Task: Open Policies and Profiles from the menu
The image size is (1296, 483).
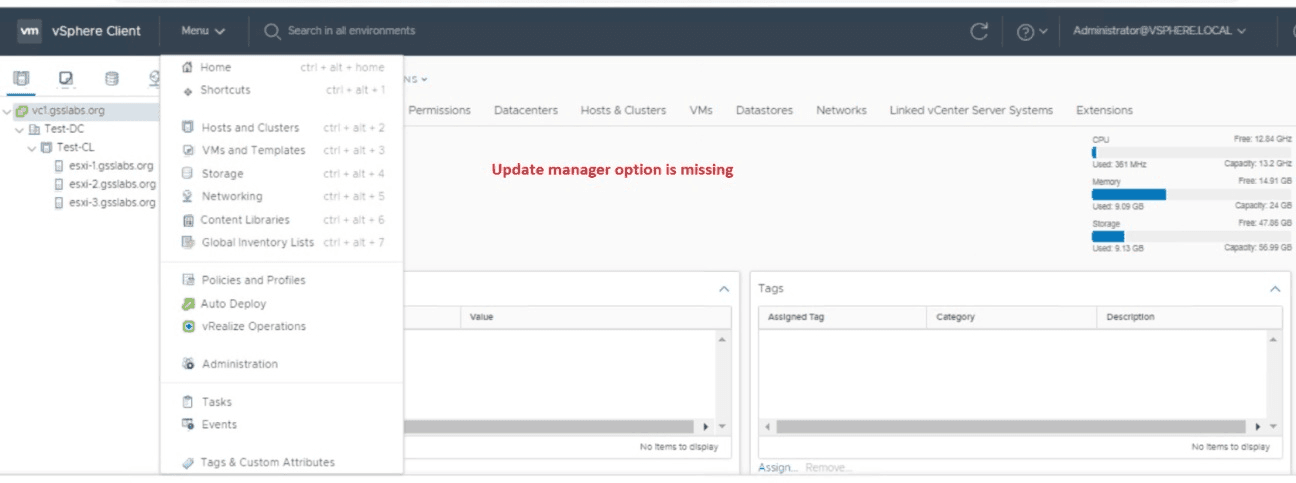Action: tap(253, 281)
